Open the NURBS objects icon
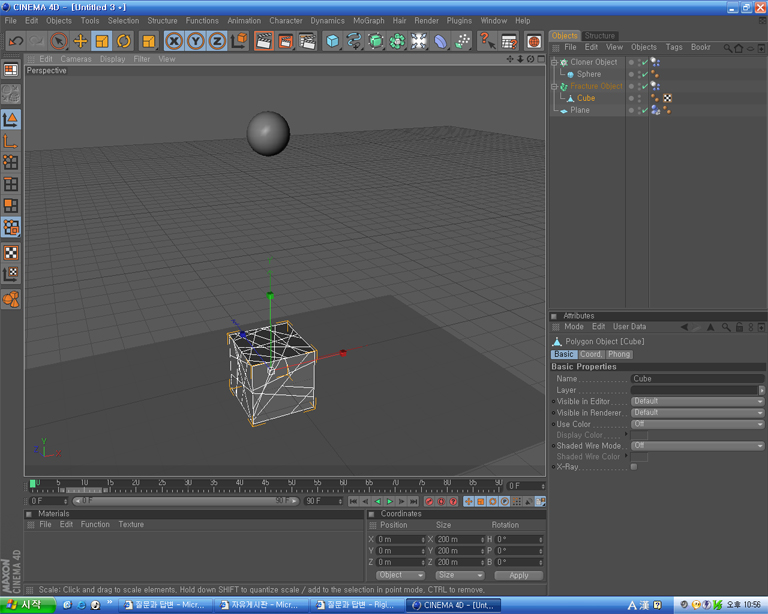 pyautogui.click(x=376, y=41)
